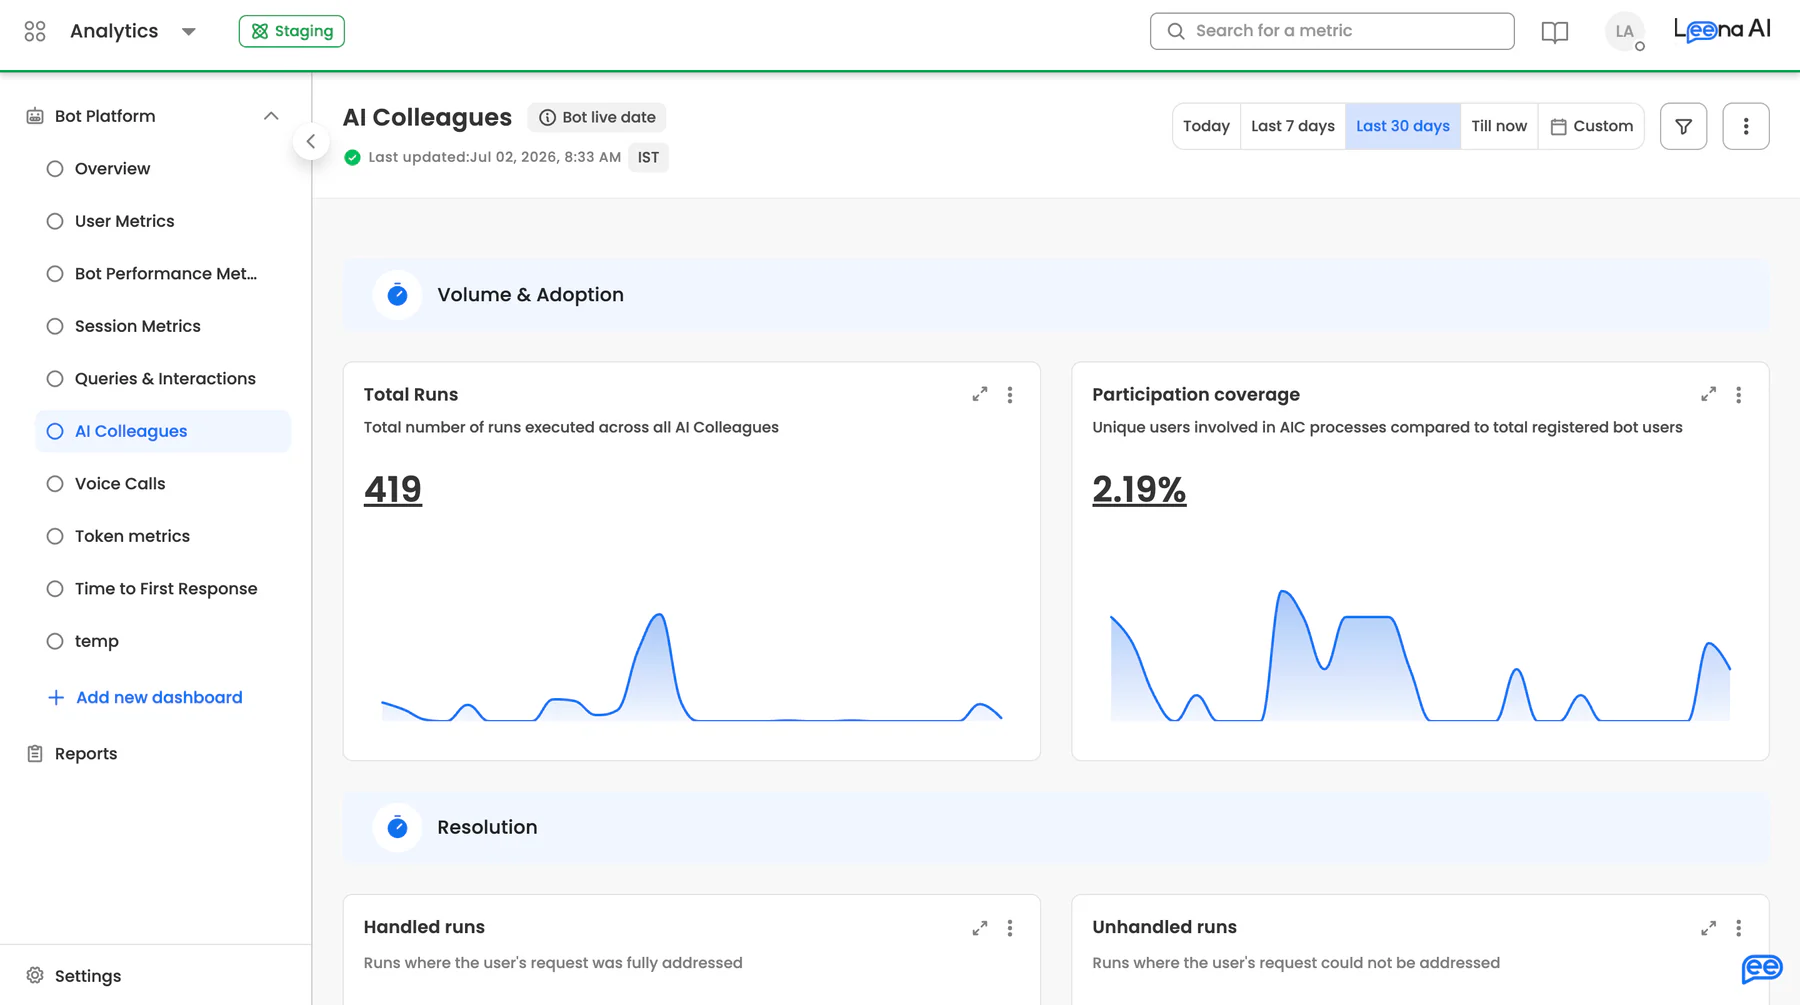Expand the Handled runs card
The height and width of the screenshot is (1005, 1800).
980,928
